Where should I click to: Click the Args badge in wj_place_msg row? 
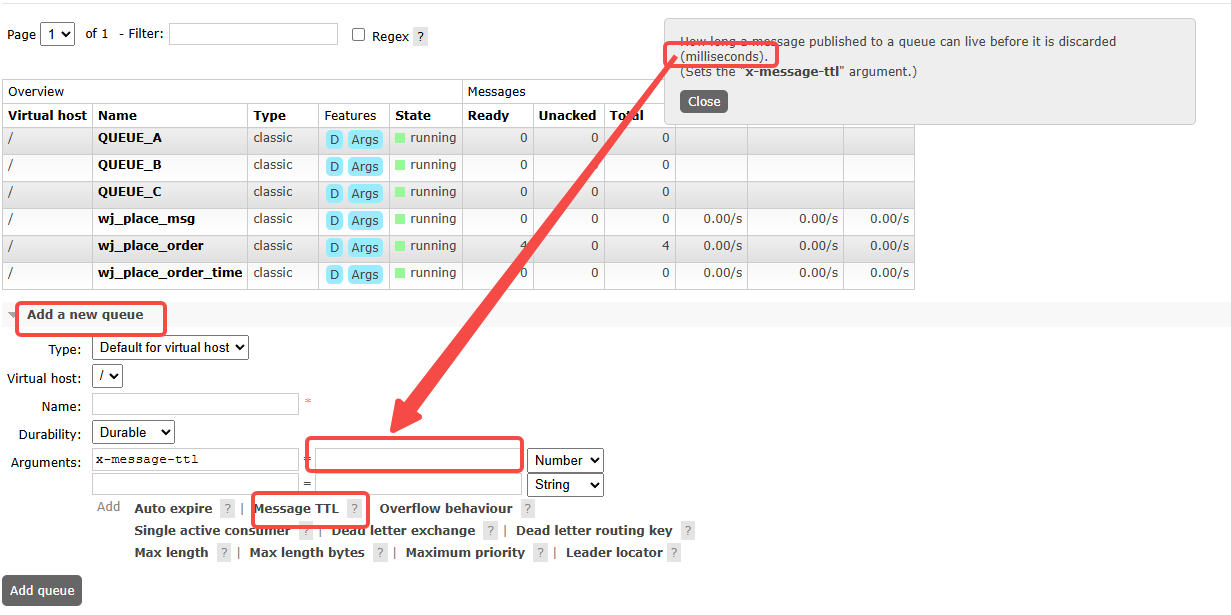[x=365, y=221]
